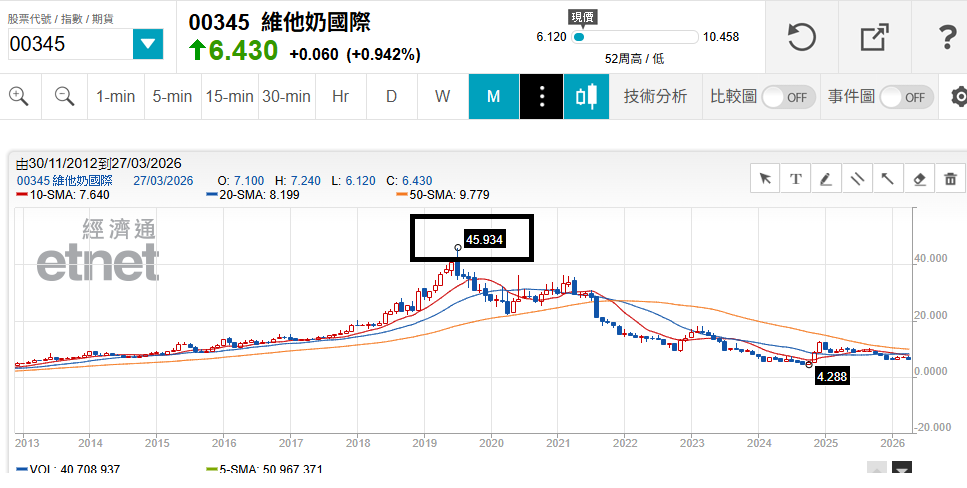This screenshot has height=488, width=967.
Task: Select the M monthly interval tab
Action: coord(493,97)
